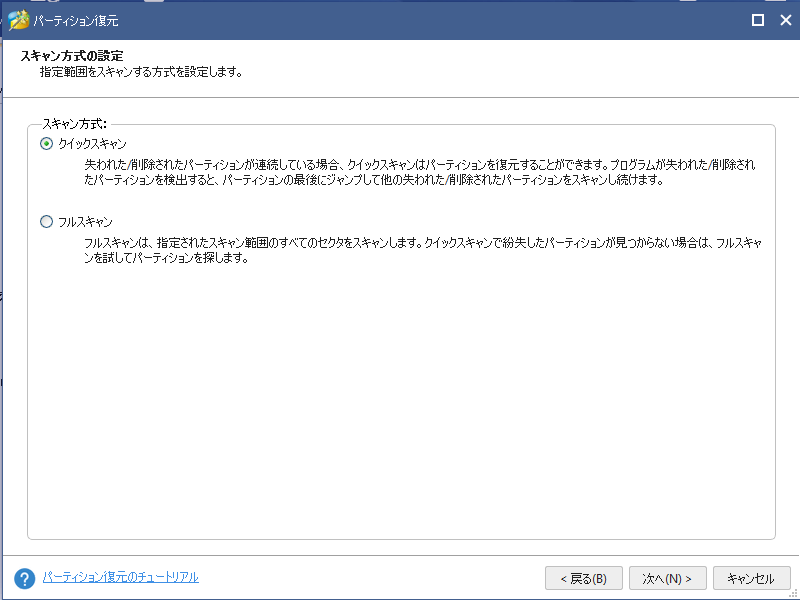The height and width of the screenshot is (600, 800).
Task: Maximize the パーティション復元 window
Action: [x=758, y=20]
